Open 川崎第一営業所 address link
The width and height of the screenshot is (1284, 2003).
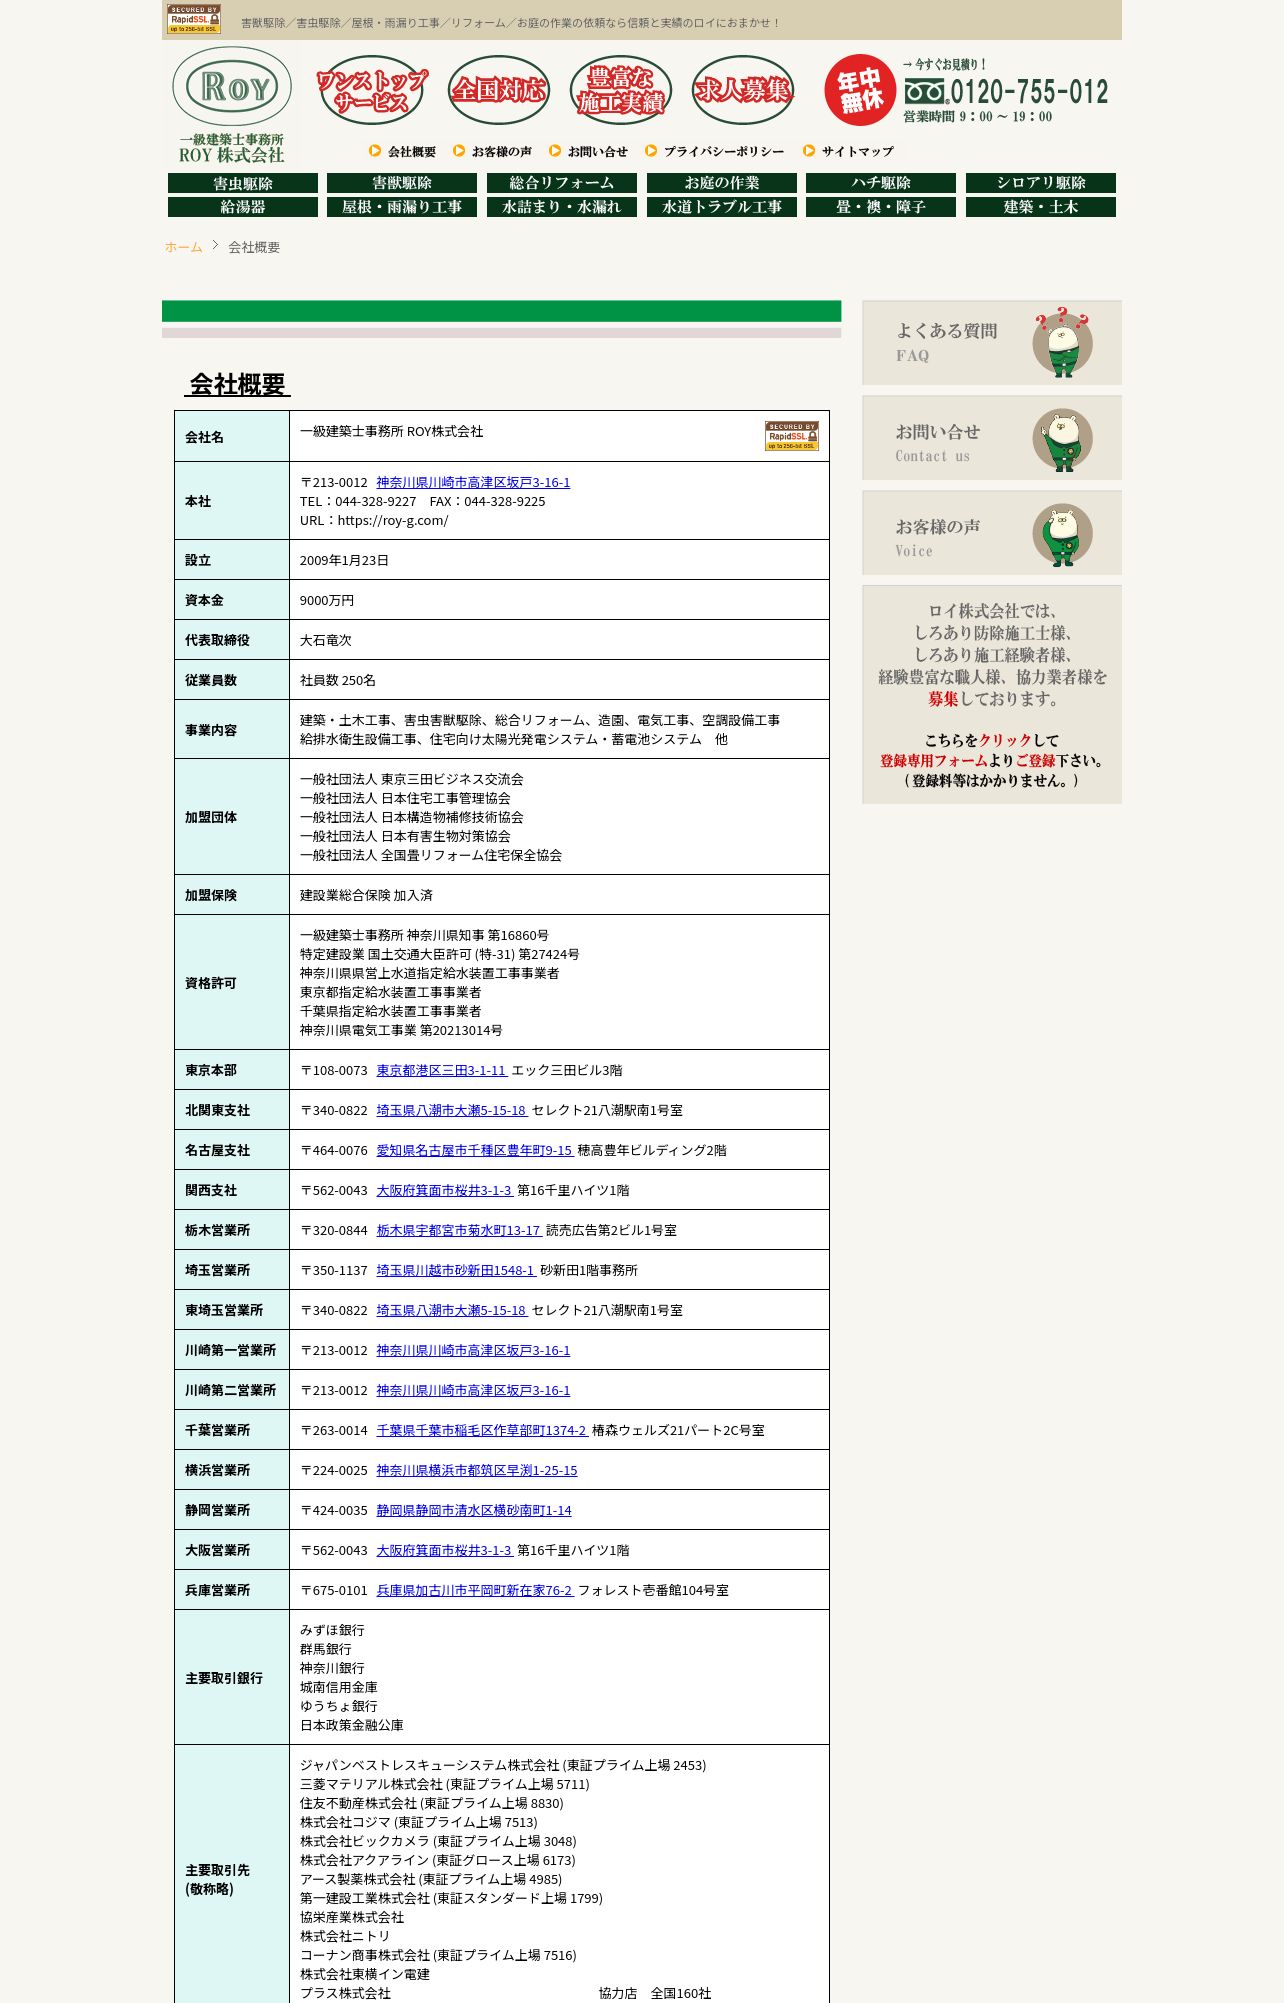tap(473, 1350)
